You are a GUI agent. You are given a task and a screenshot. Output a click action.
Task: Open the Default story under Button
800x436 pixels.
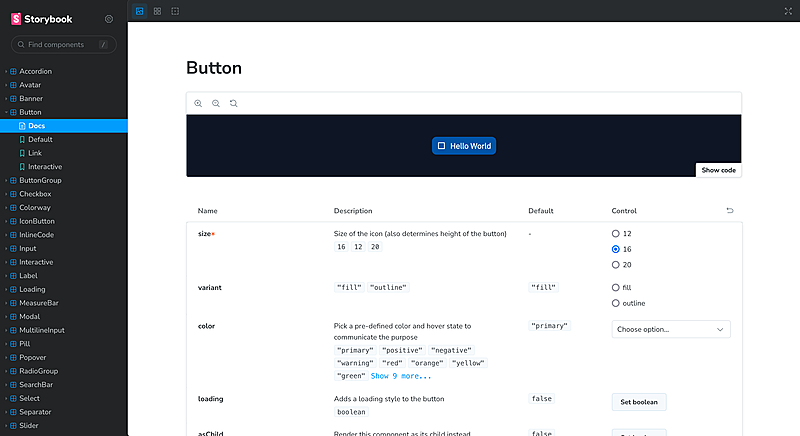pos(40,139)
